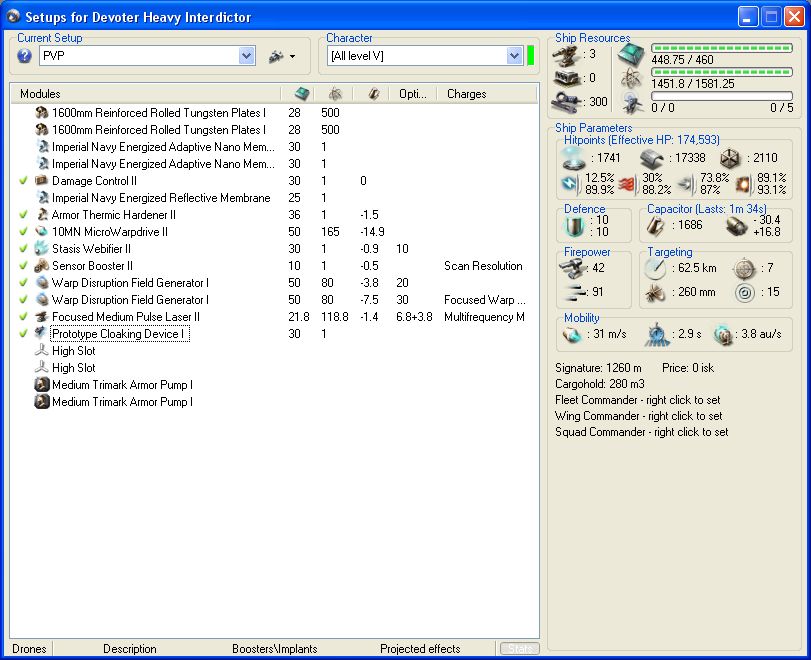Switch to the Drones tab
This screenshot has height=660, width=811.
click(x=29, y=649)
